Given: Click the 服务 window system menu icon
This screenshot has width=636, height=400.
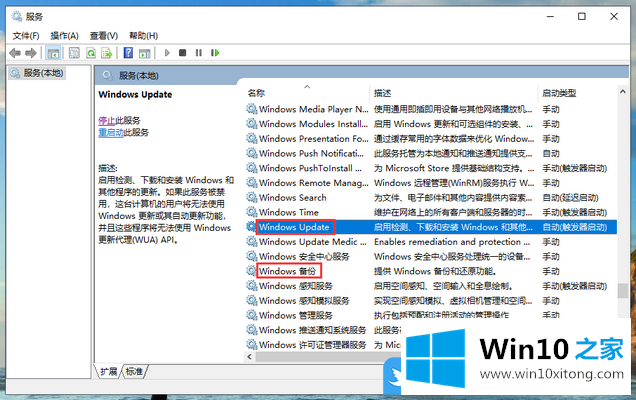Looking at the screenshot, I should [17, 16].
